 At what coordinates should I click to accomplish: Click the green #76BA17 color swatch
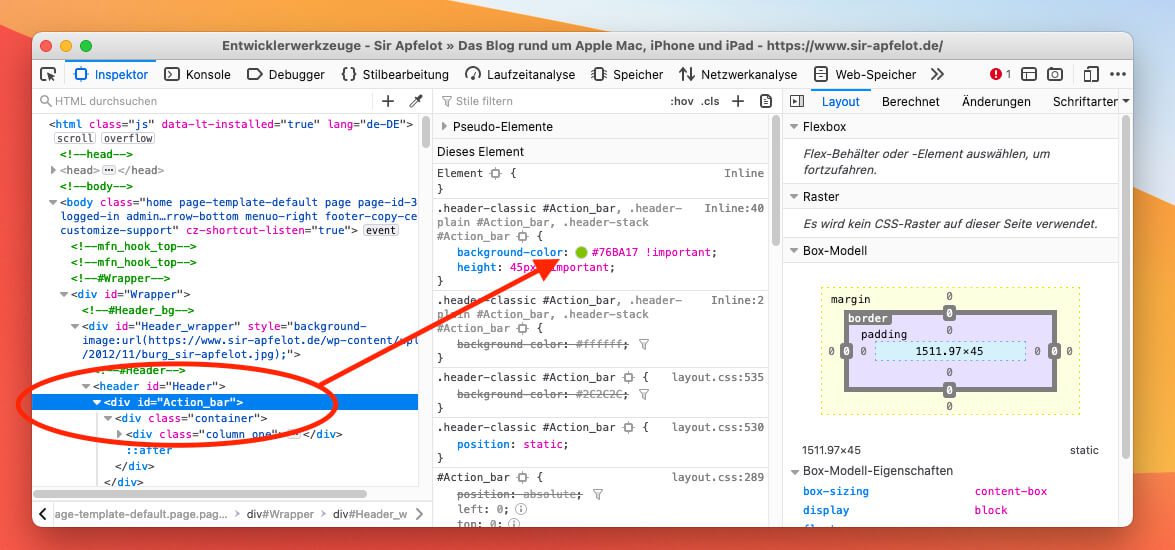(581, 253)
